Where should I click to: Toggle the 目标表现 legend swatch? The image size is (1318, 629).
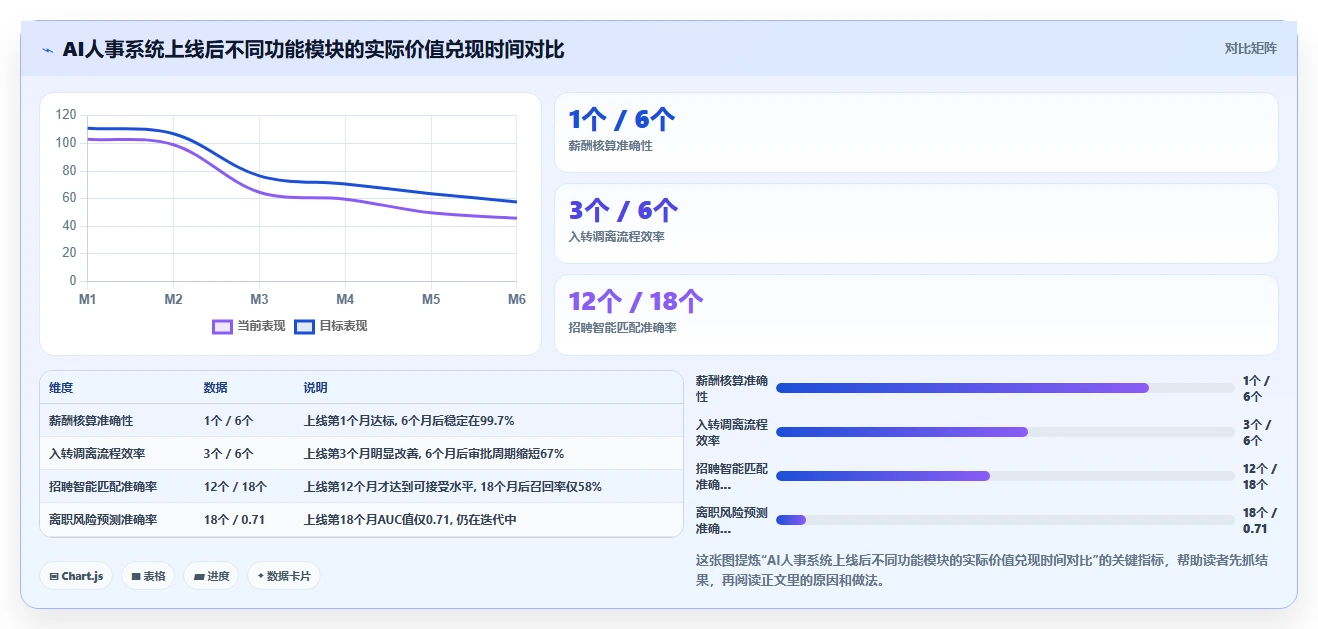point(304,326)
